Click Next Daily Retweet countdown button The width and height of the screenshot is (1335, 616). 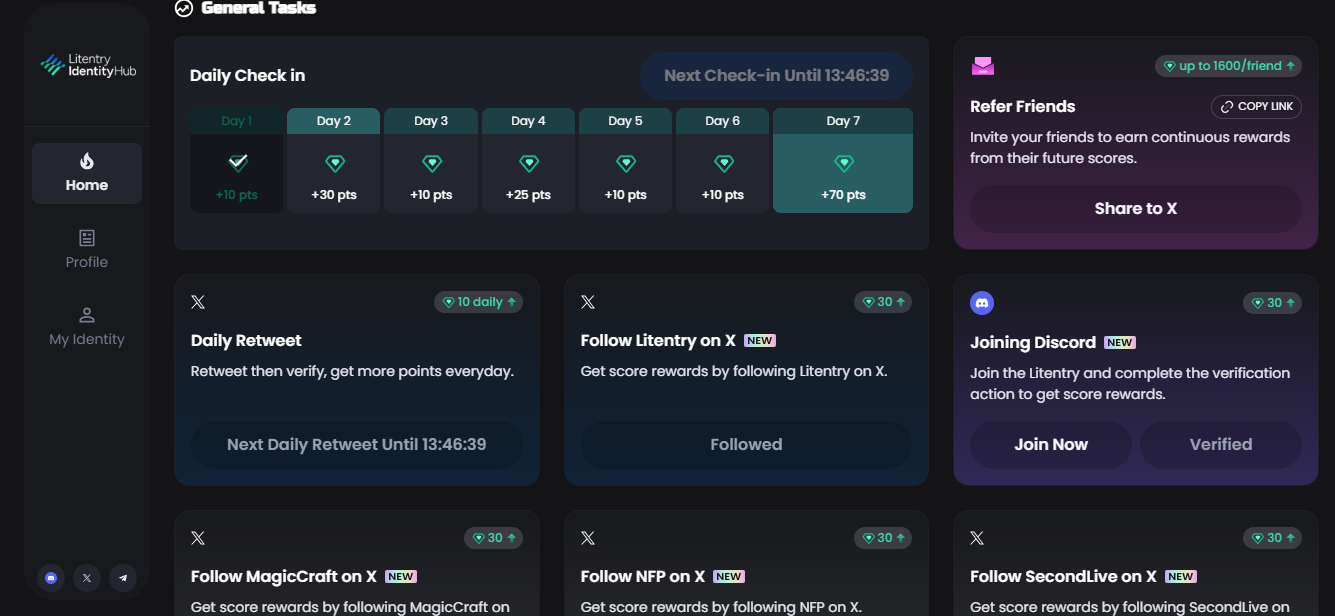click(x=356, y=445)
